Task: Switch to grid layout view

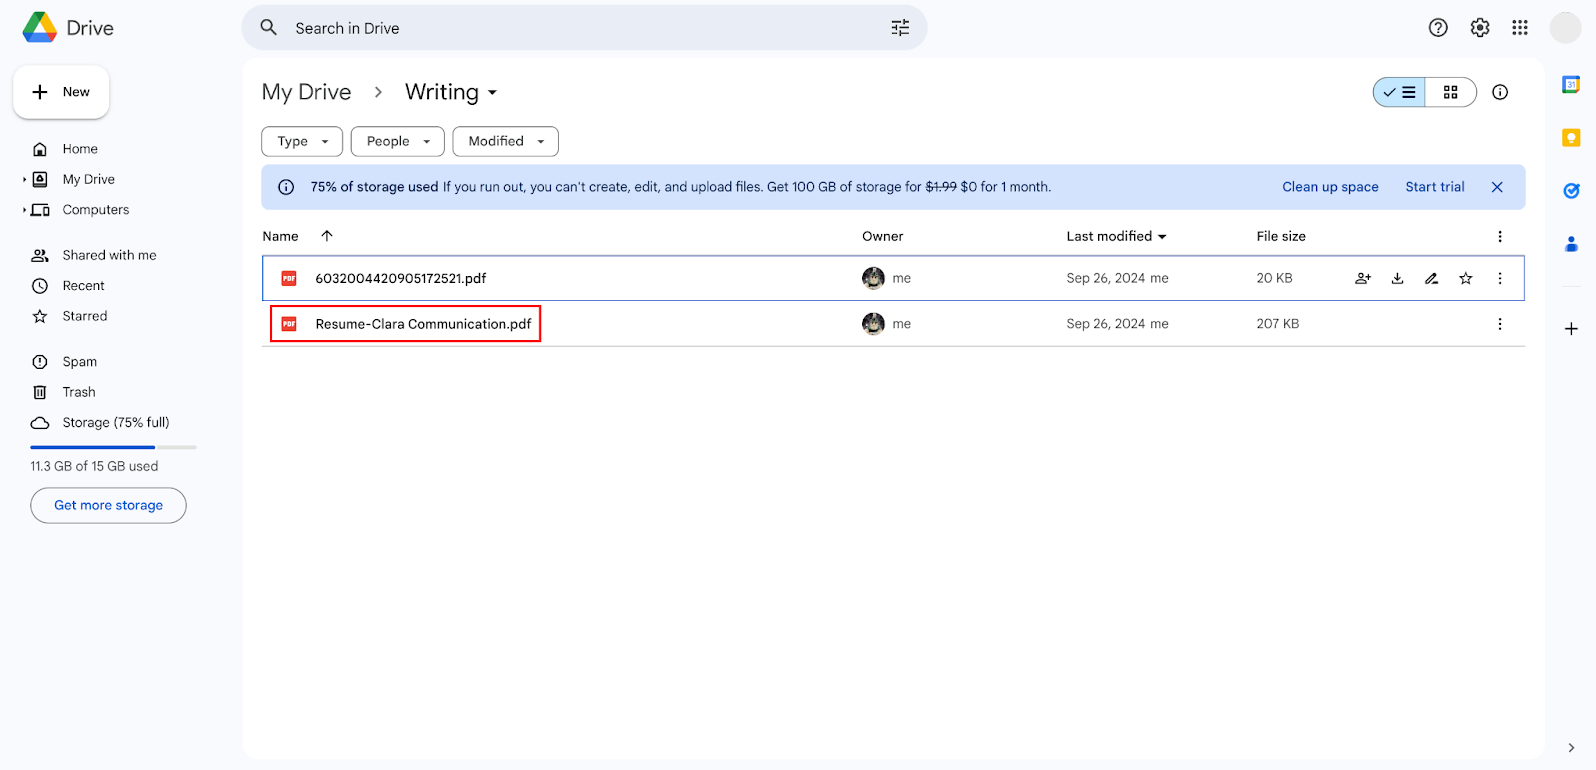Action: coord(1450,92)
